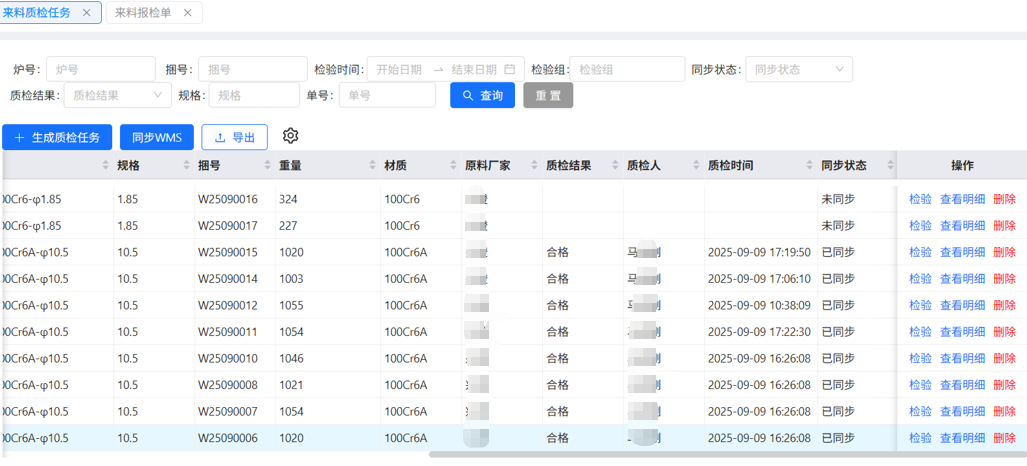Image resolution: width=1027 pixels, height=466 pixels.
Task: Open the 开始日期 date picker
Action: [x=400, y=69]
